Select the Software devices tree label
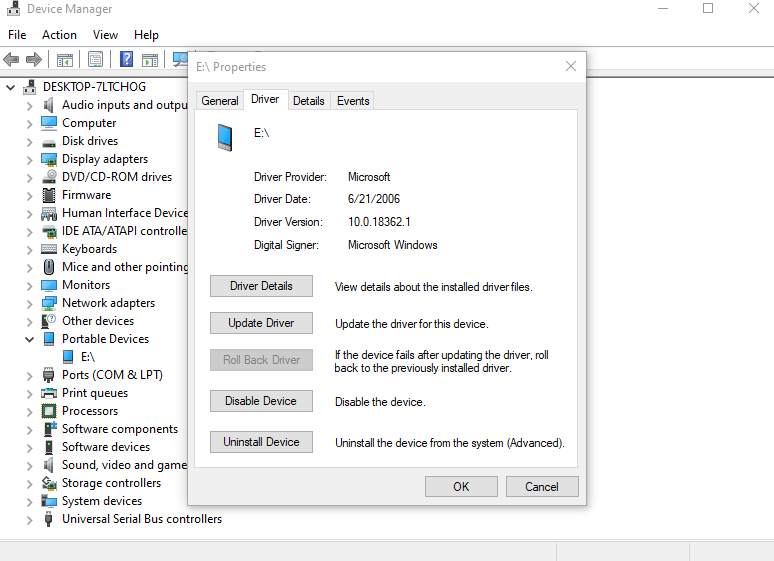The image size is (774, 561). [106, 447]
